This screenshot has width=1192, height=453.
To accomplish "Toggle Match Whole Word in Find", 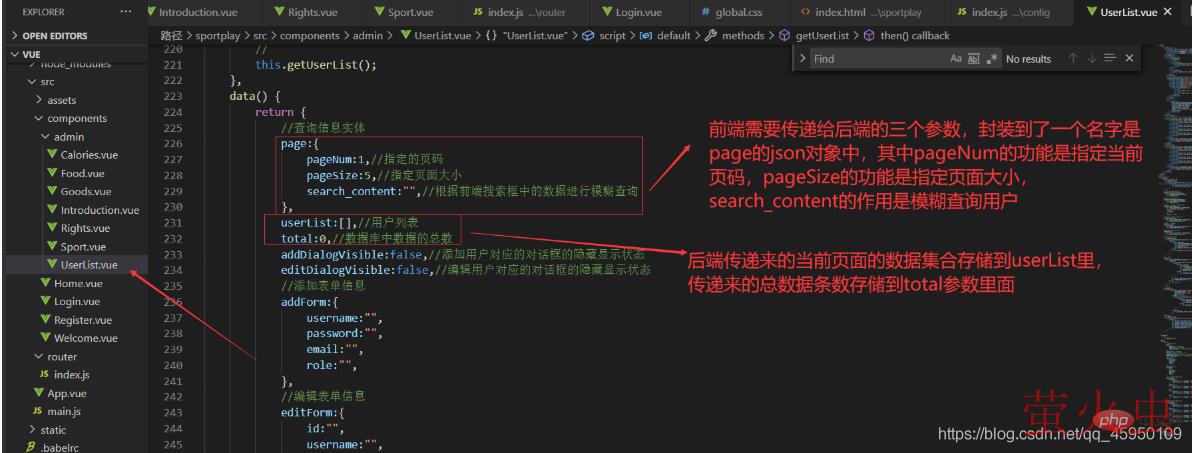I will coord(974,59).
